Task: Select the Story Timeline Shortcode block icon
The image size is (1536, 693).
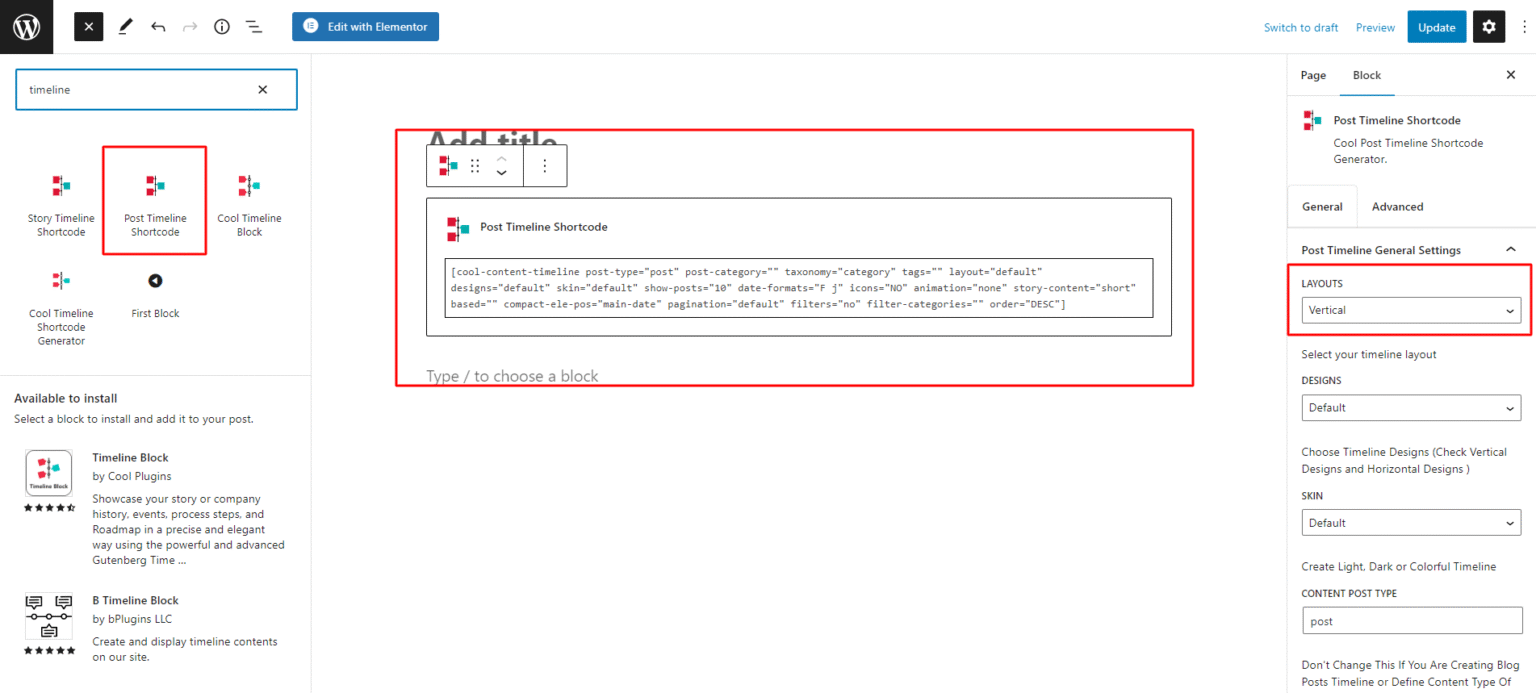Action: click(x=61, y=185)
